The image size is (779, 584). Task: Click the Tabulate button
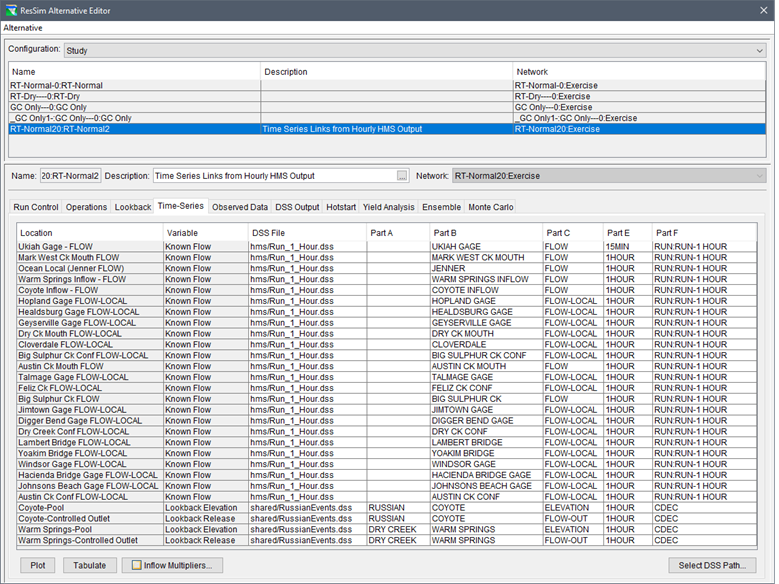click(x=89, y=566)
